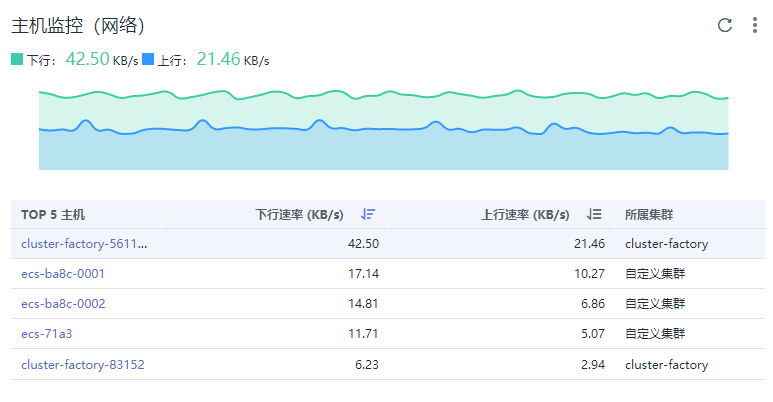This screenshot has width=773, height=402.
Task: Sort by 上行速率 using sort icon
Action: point(594,214)
